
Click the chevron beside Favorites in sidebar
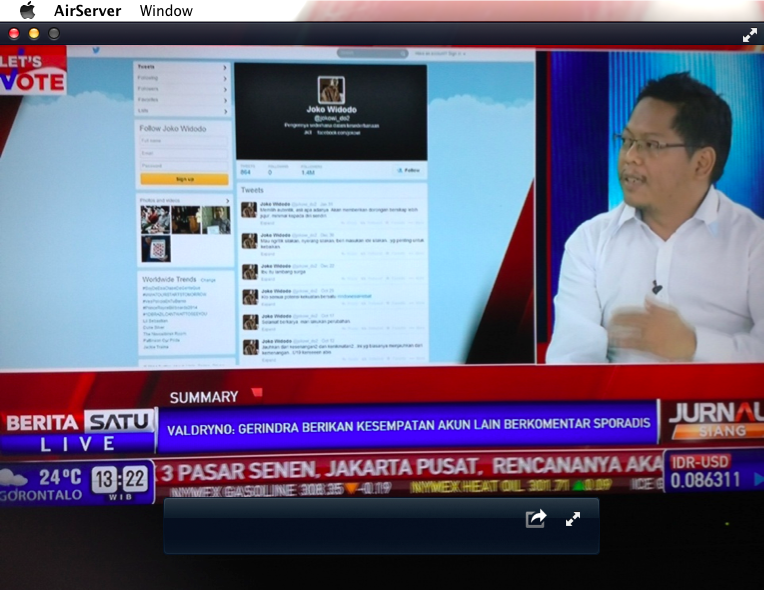pyautogui.click(x=225, y=100)
